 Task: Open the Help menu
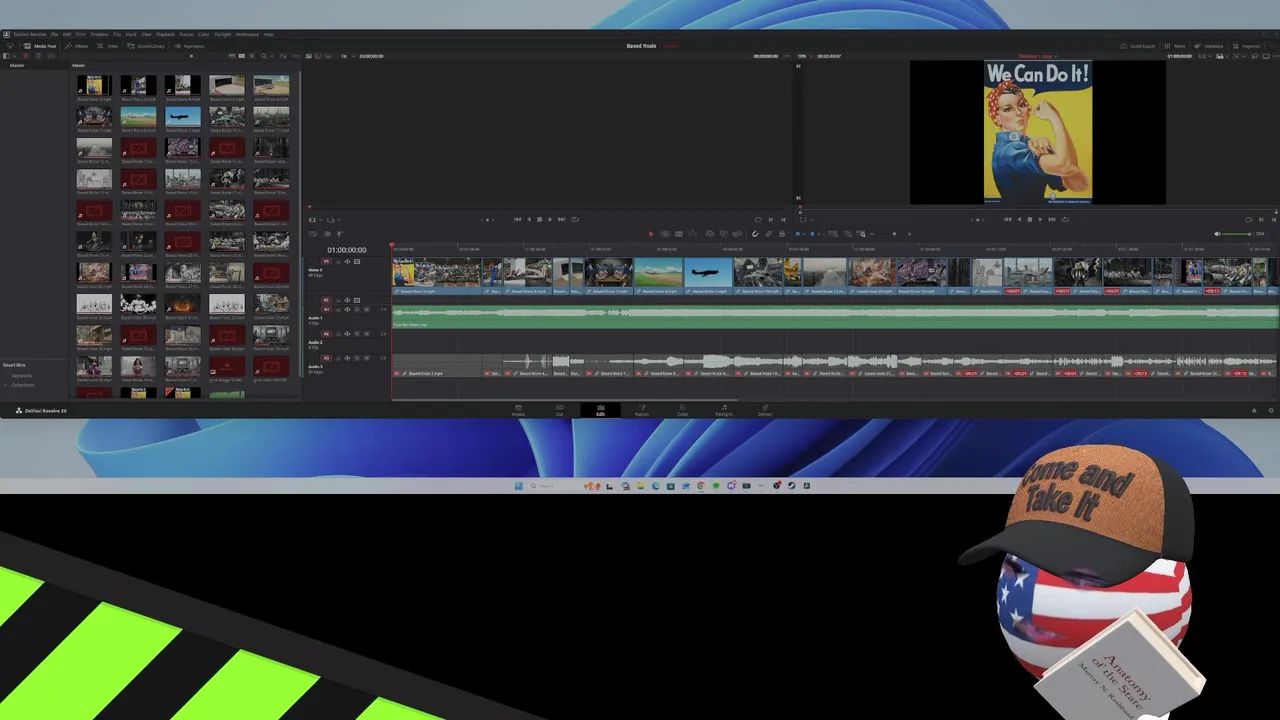tap(268, 34)
